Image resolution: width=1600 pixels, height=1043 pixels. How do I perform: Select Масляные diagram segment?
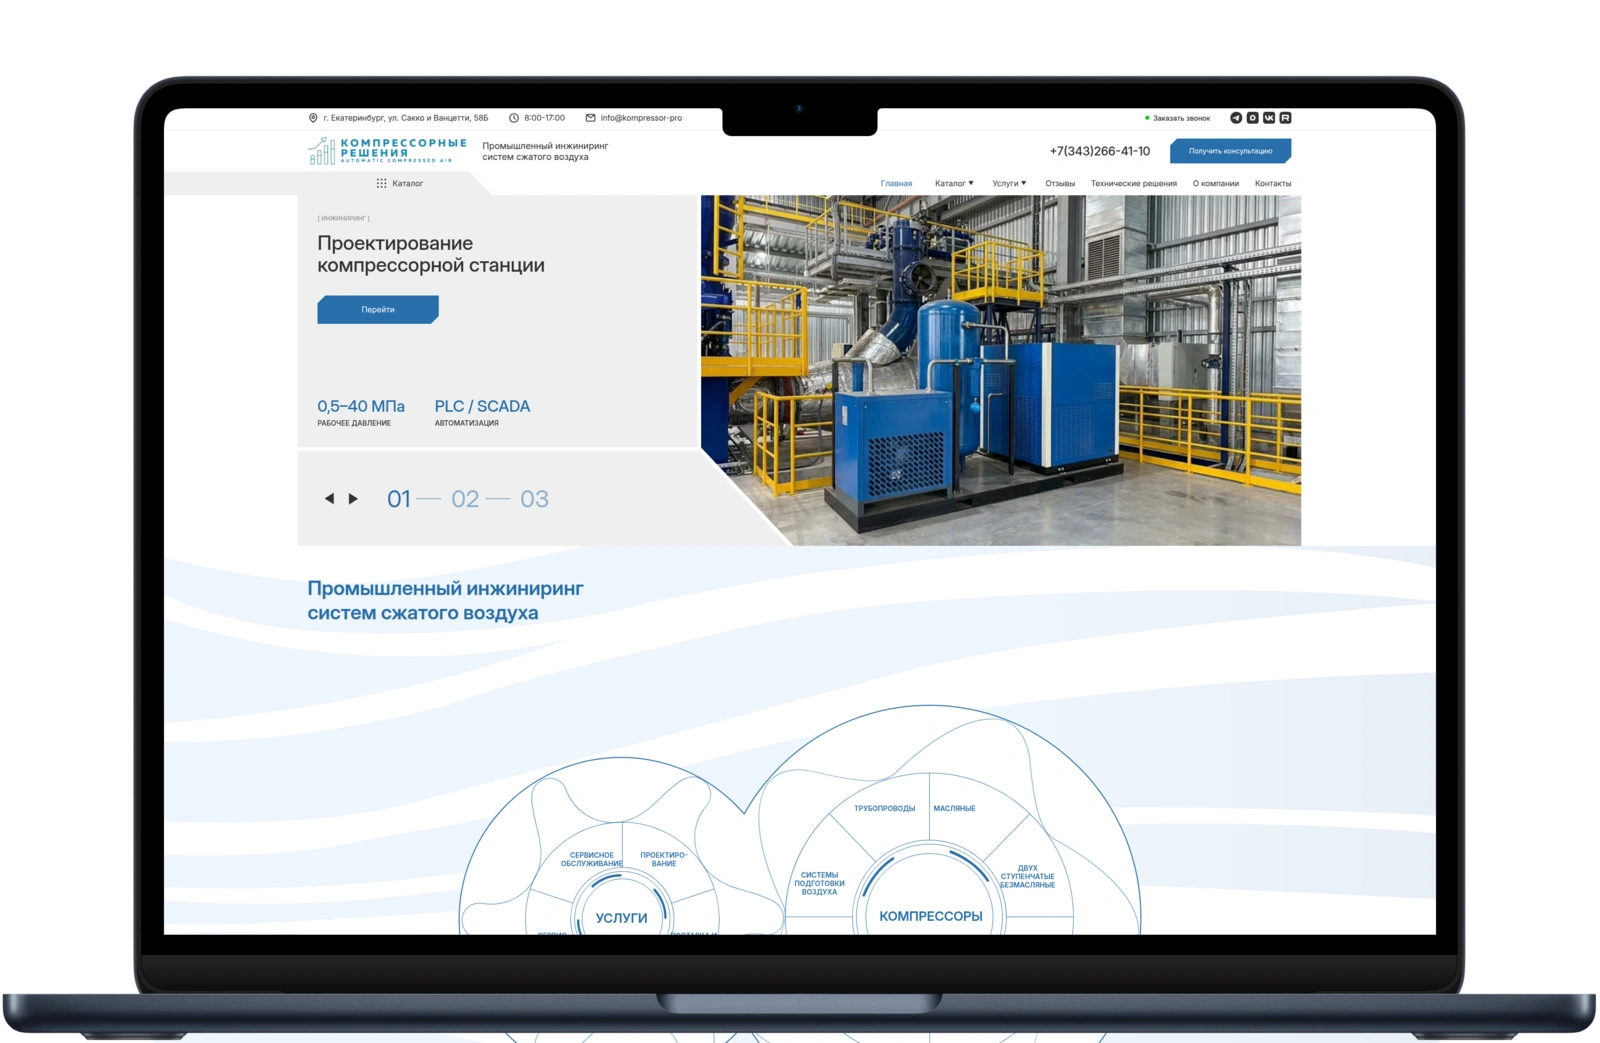pyautogui.click(x=954, y=808)
